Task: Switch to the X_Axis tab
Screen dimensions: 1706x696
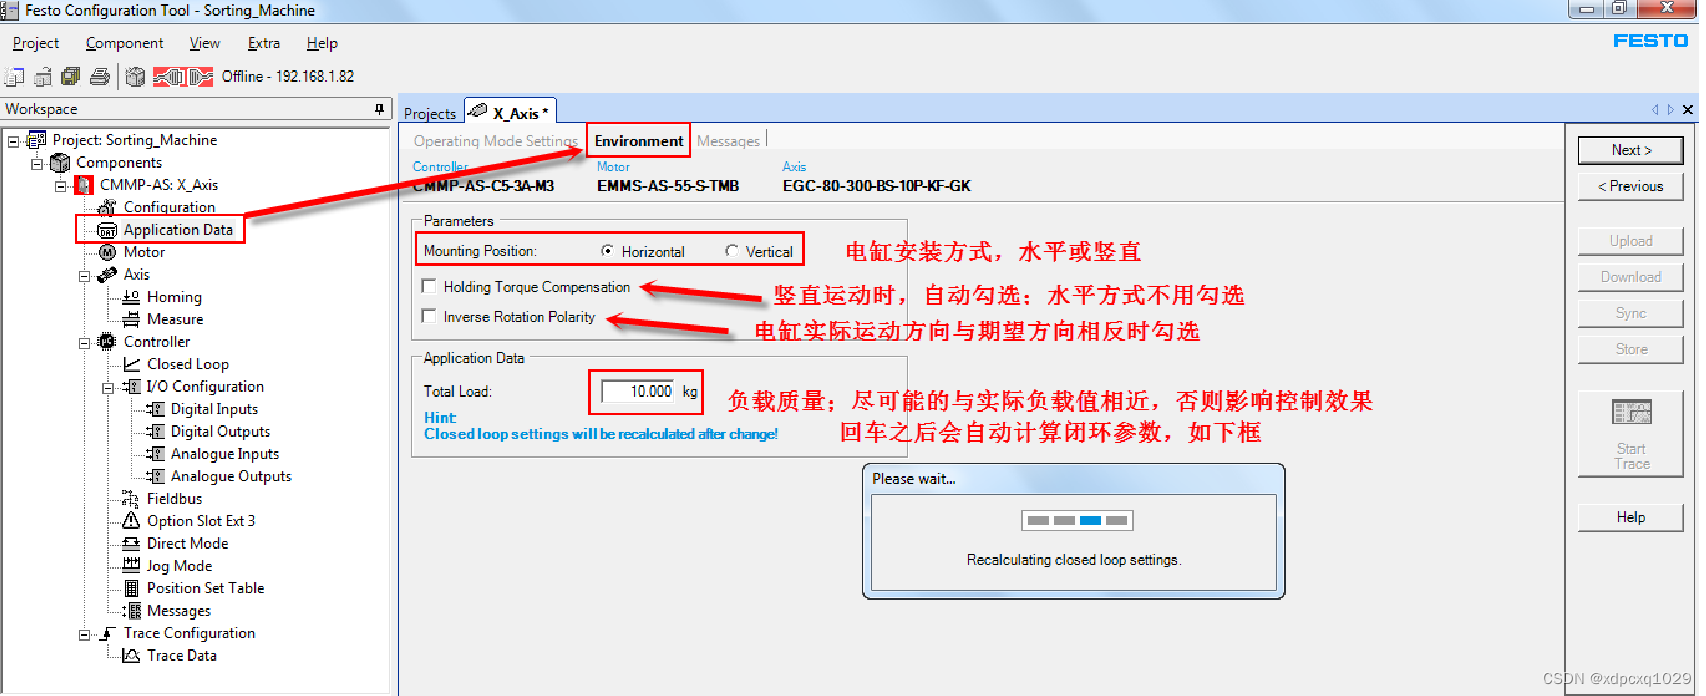Action: pos(510,112)
